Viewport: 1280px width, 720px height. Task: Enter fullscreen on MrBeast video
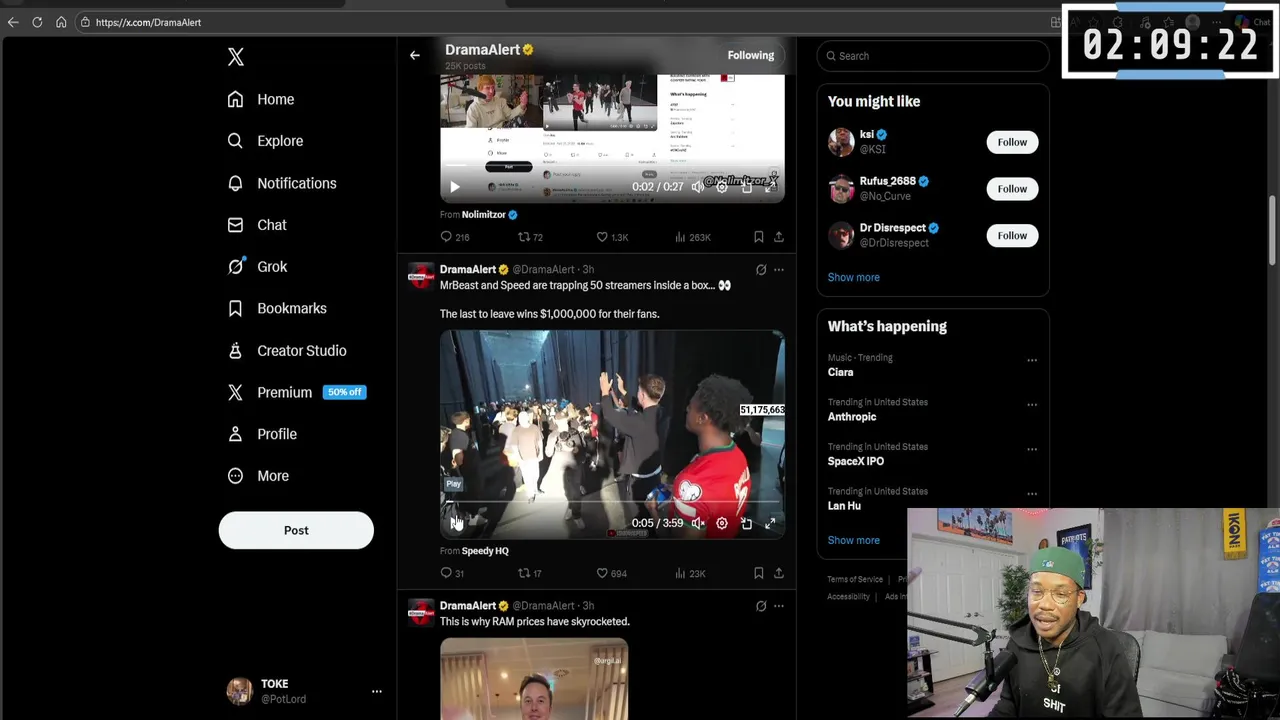point(770,523)
